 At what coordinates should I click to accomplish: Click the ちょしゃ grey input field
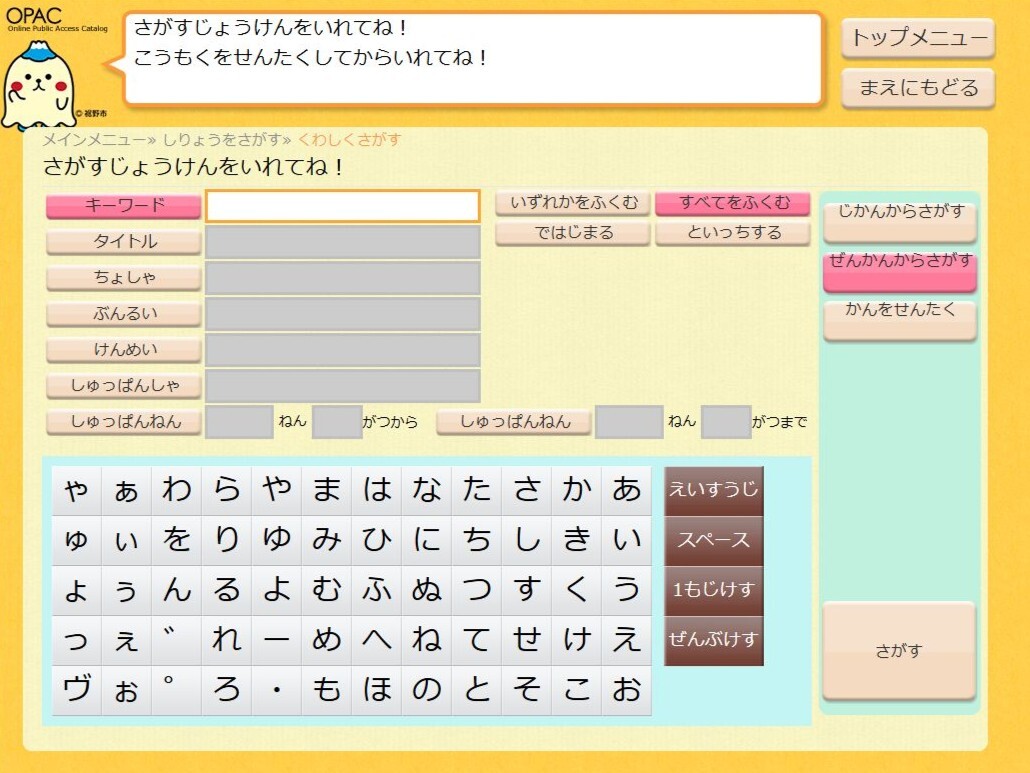343,278
